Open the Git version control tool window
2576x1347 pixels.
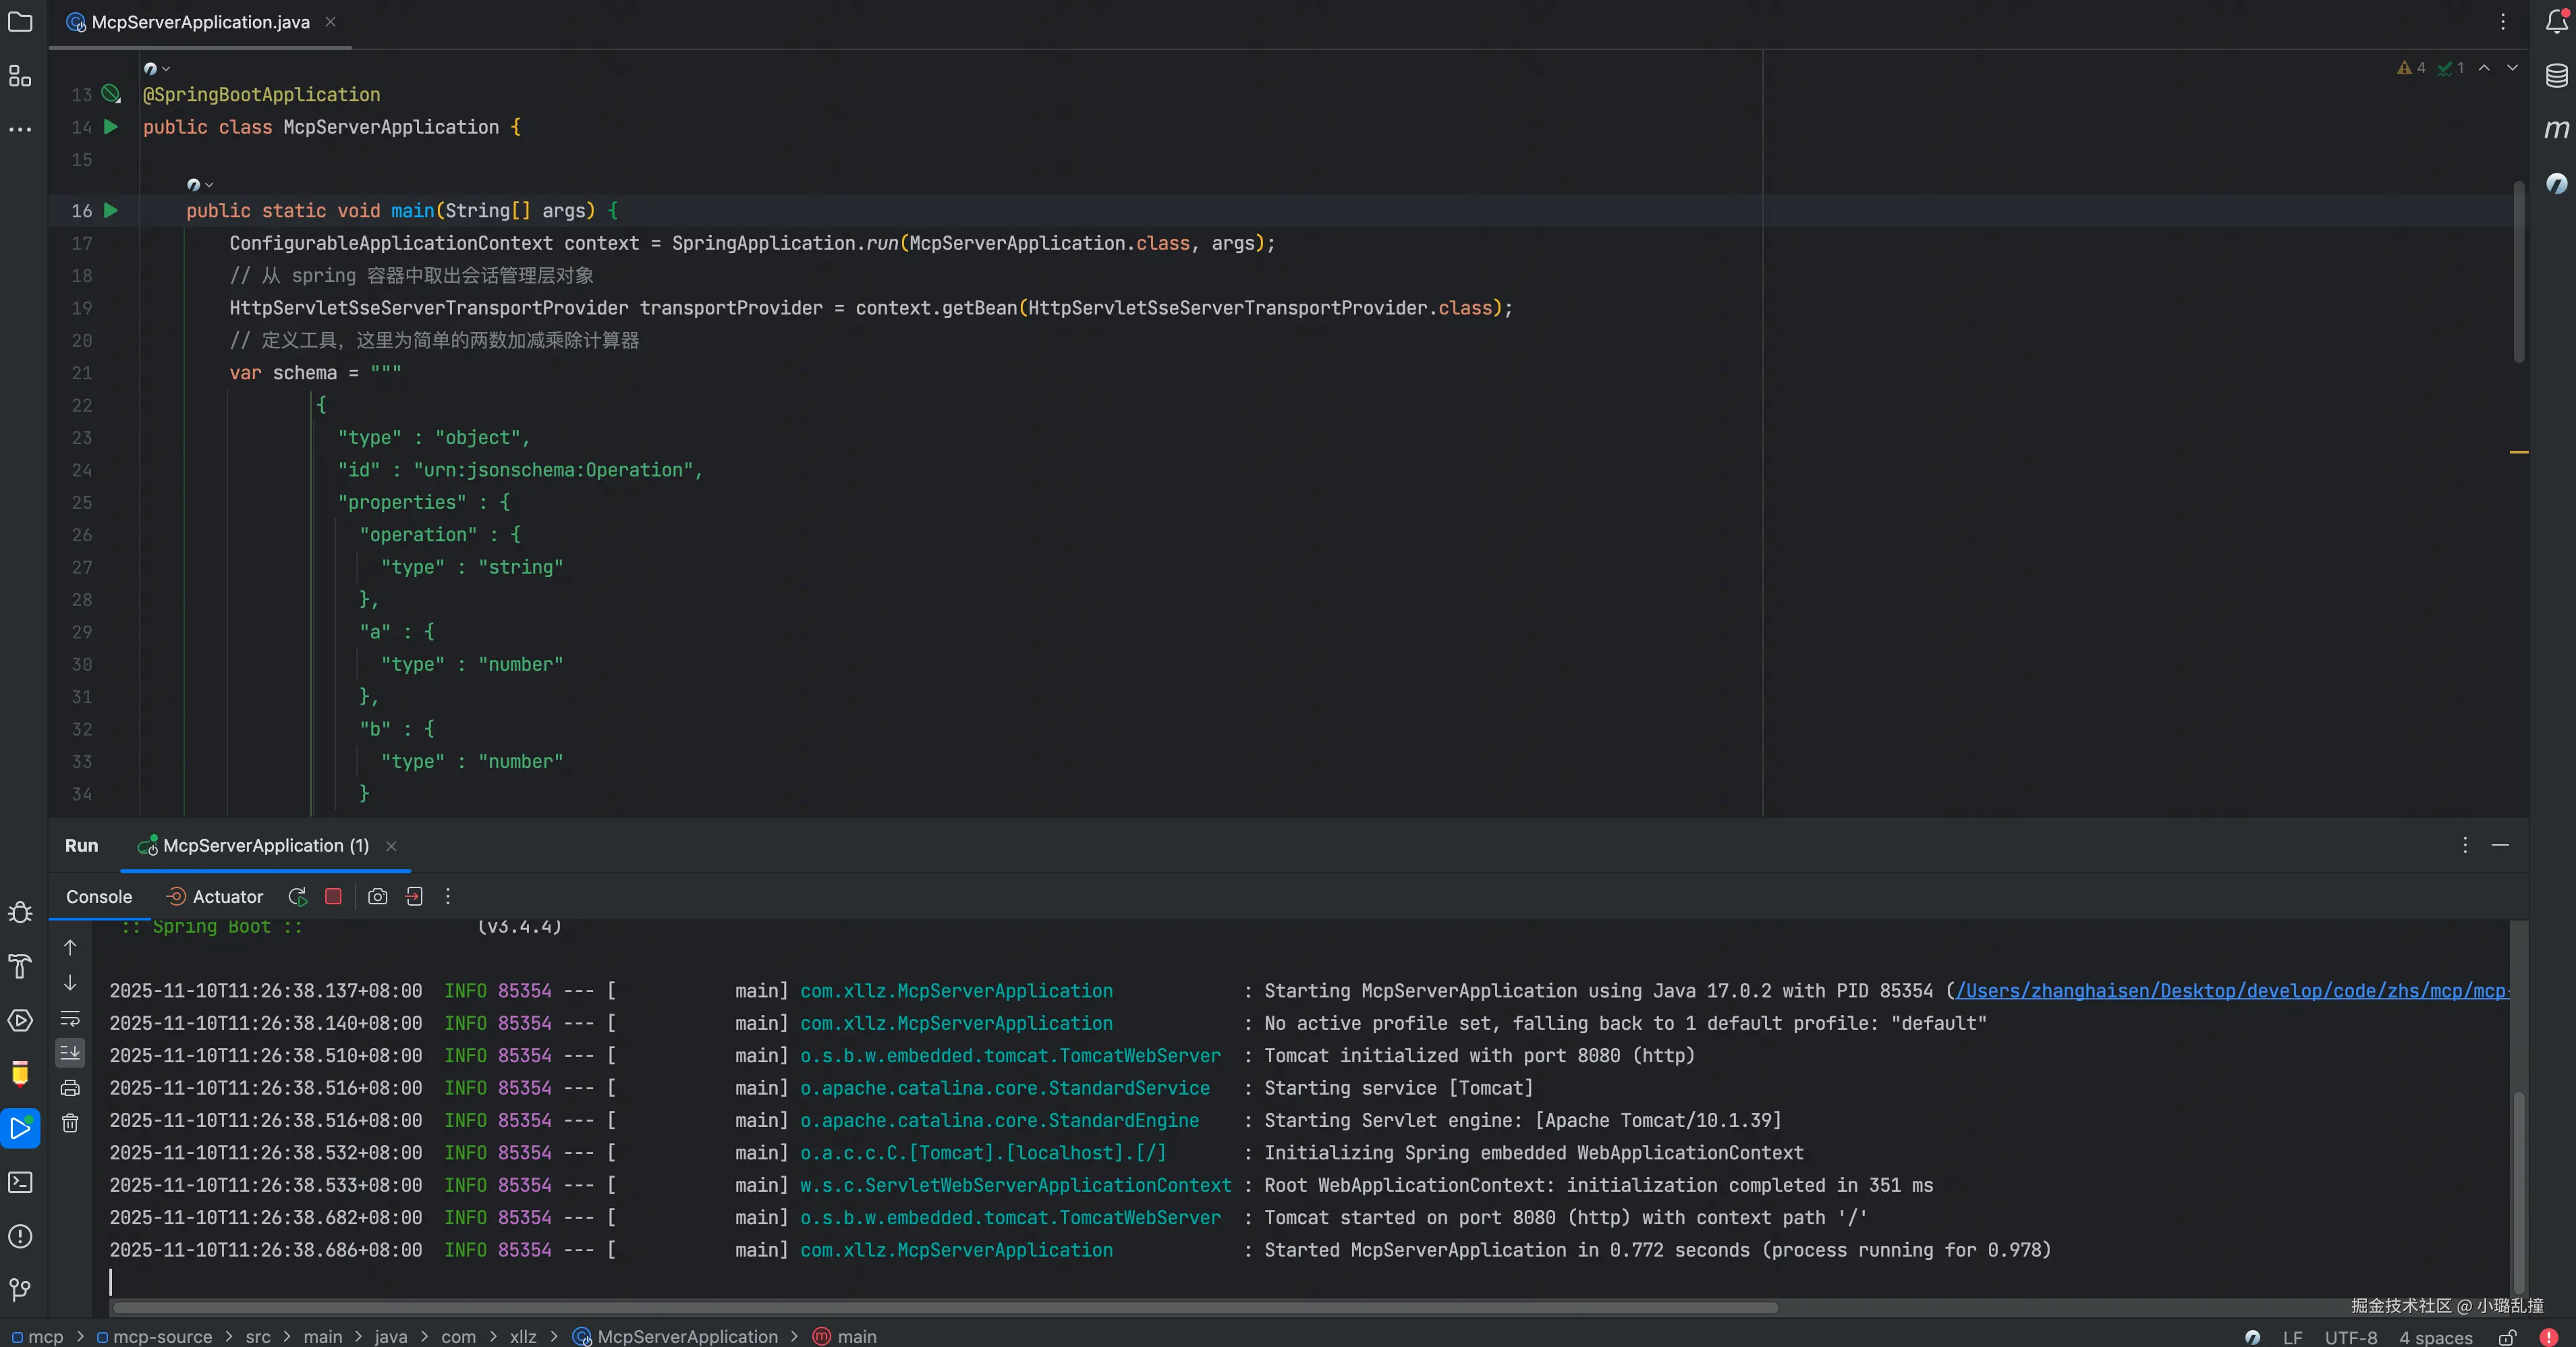tap(20, 1290)
